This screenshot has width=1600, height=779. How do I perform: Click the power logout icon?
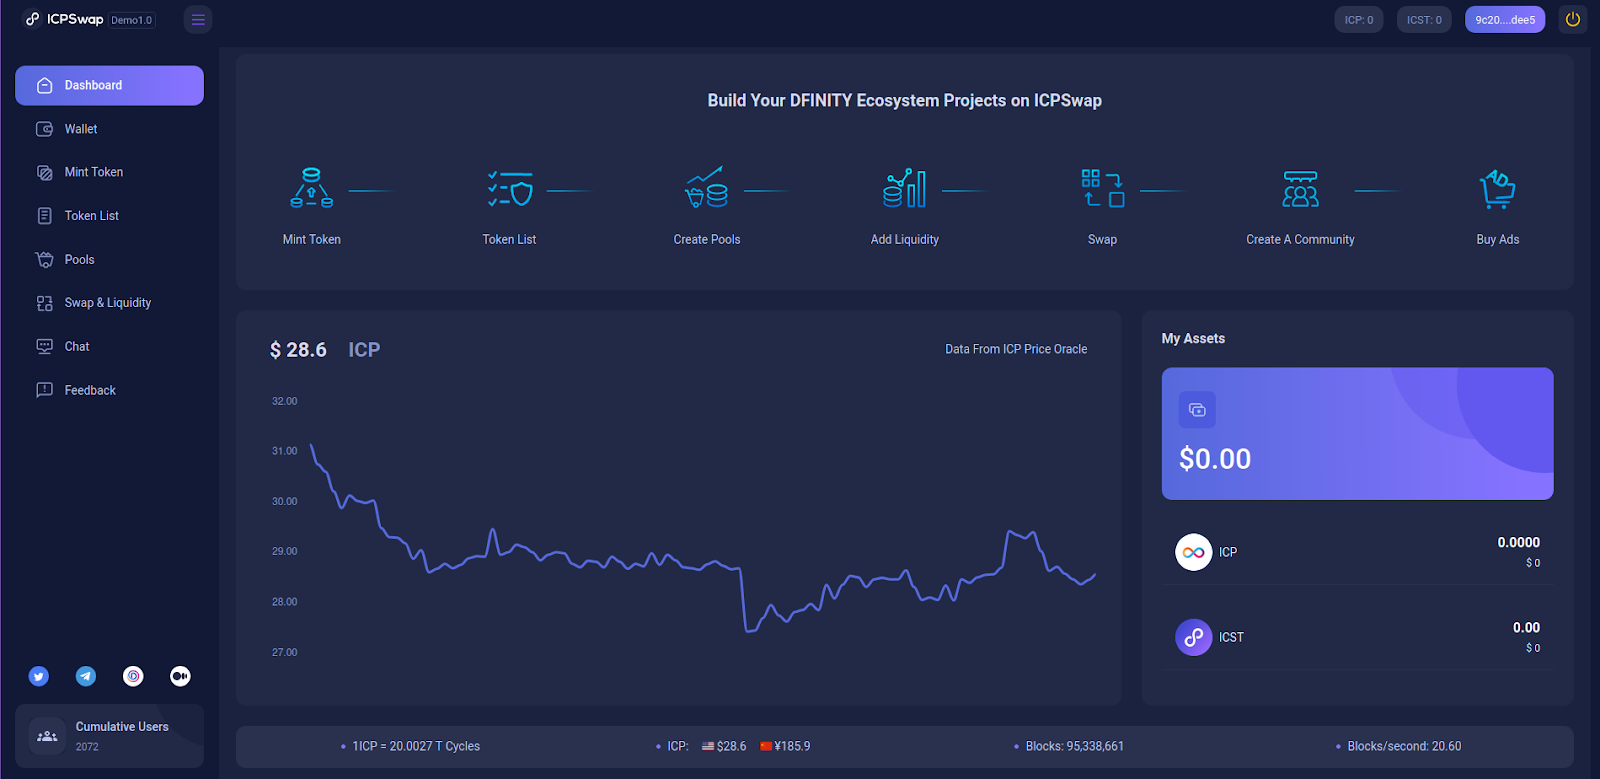[x=1573, y=19]
